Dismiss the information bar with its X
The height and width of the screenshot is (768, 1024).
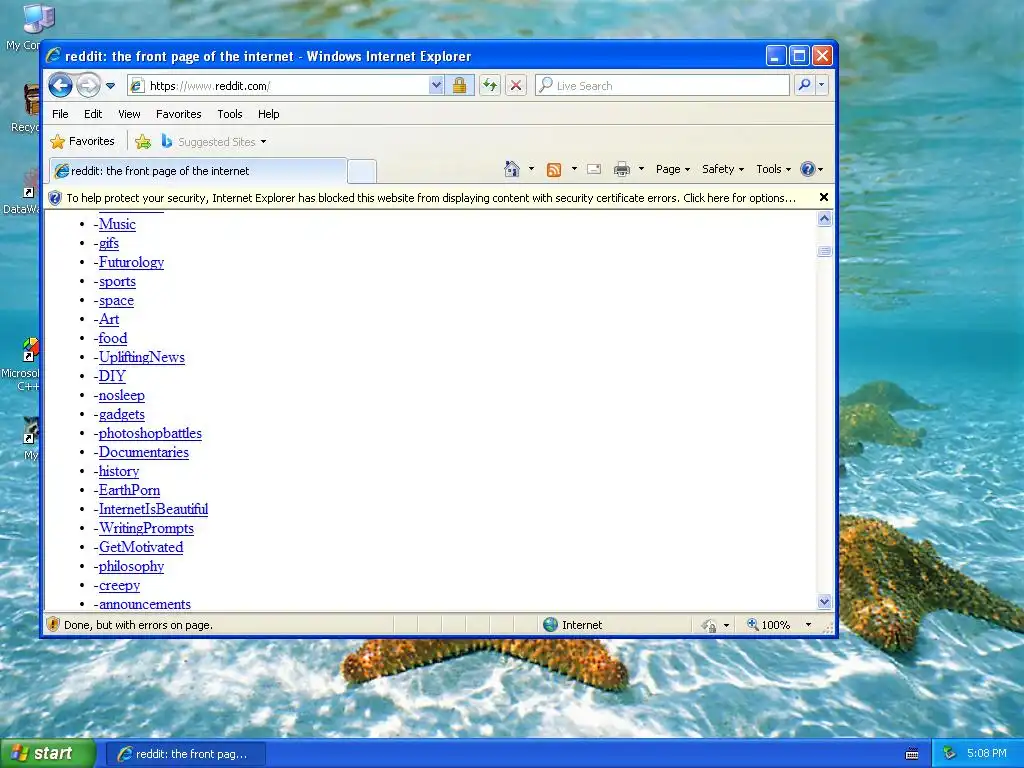pyautogui.click(x=824, y=197)
